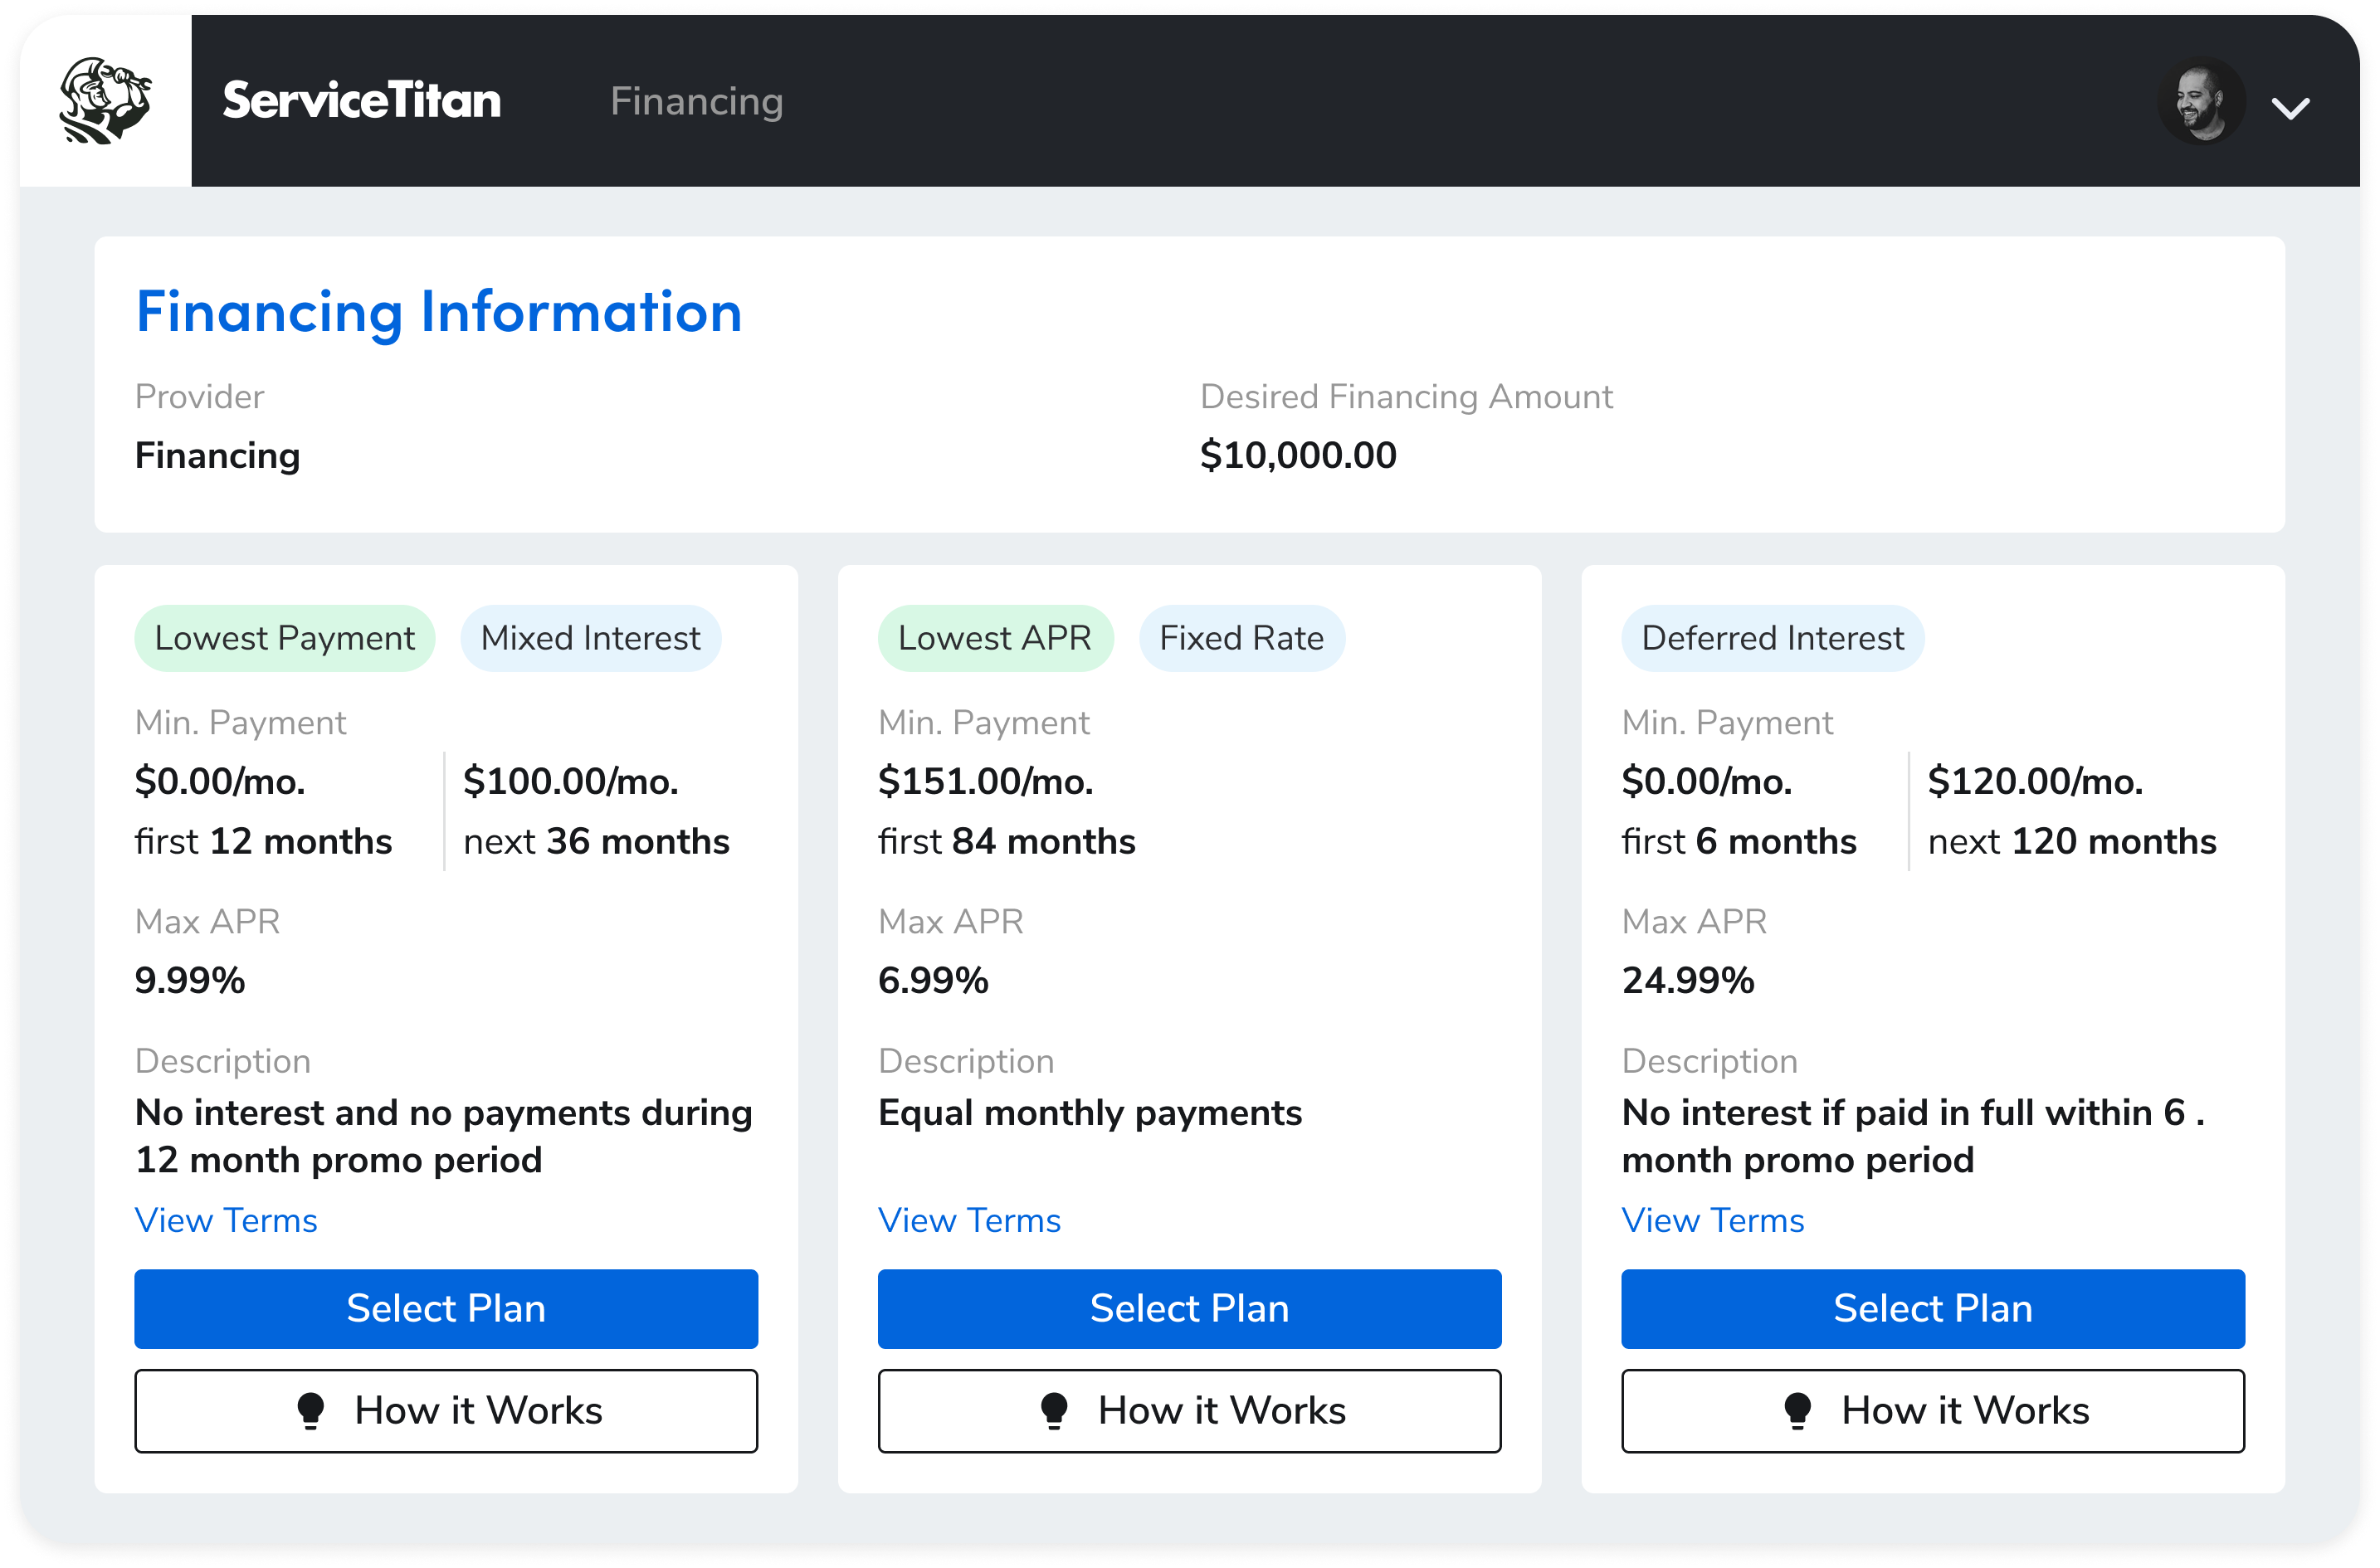2380x1568 pixels.
Task: Click the ServiceTitan mascot logo icon
Action: 105,100
